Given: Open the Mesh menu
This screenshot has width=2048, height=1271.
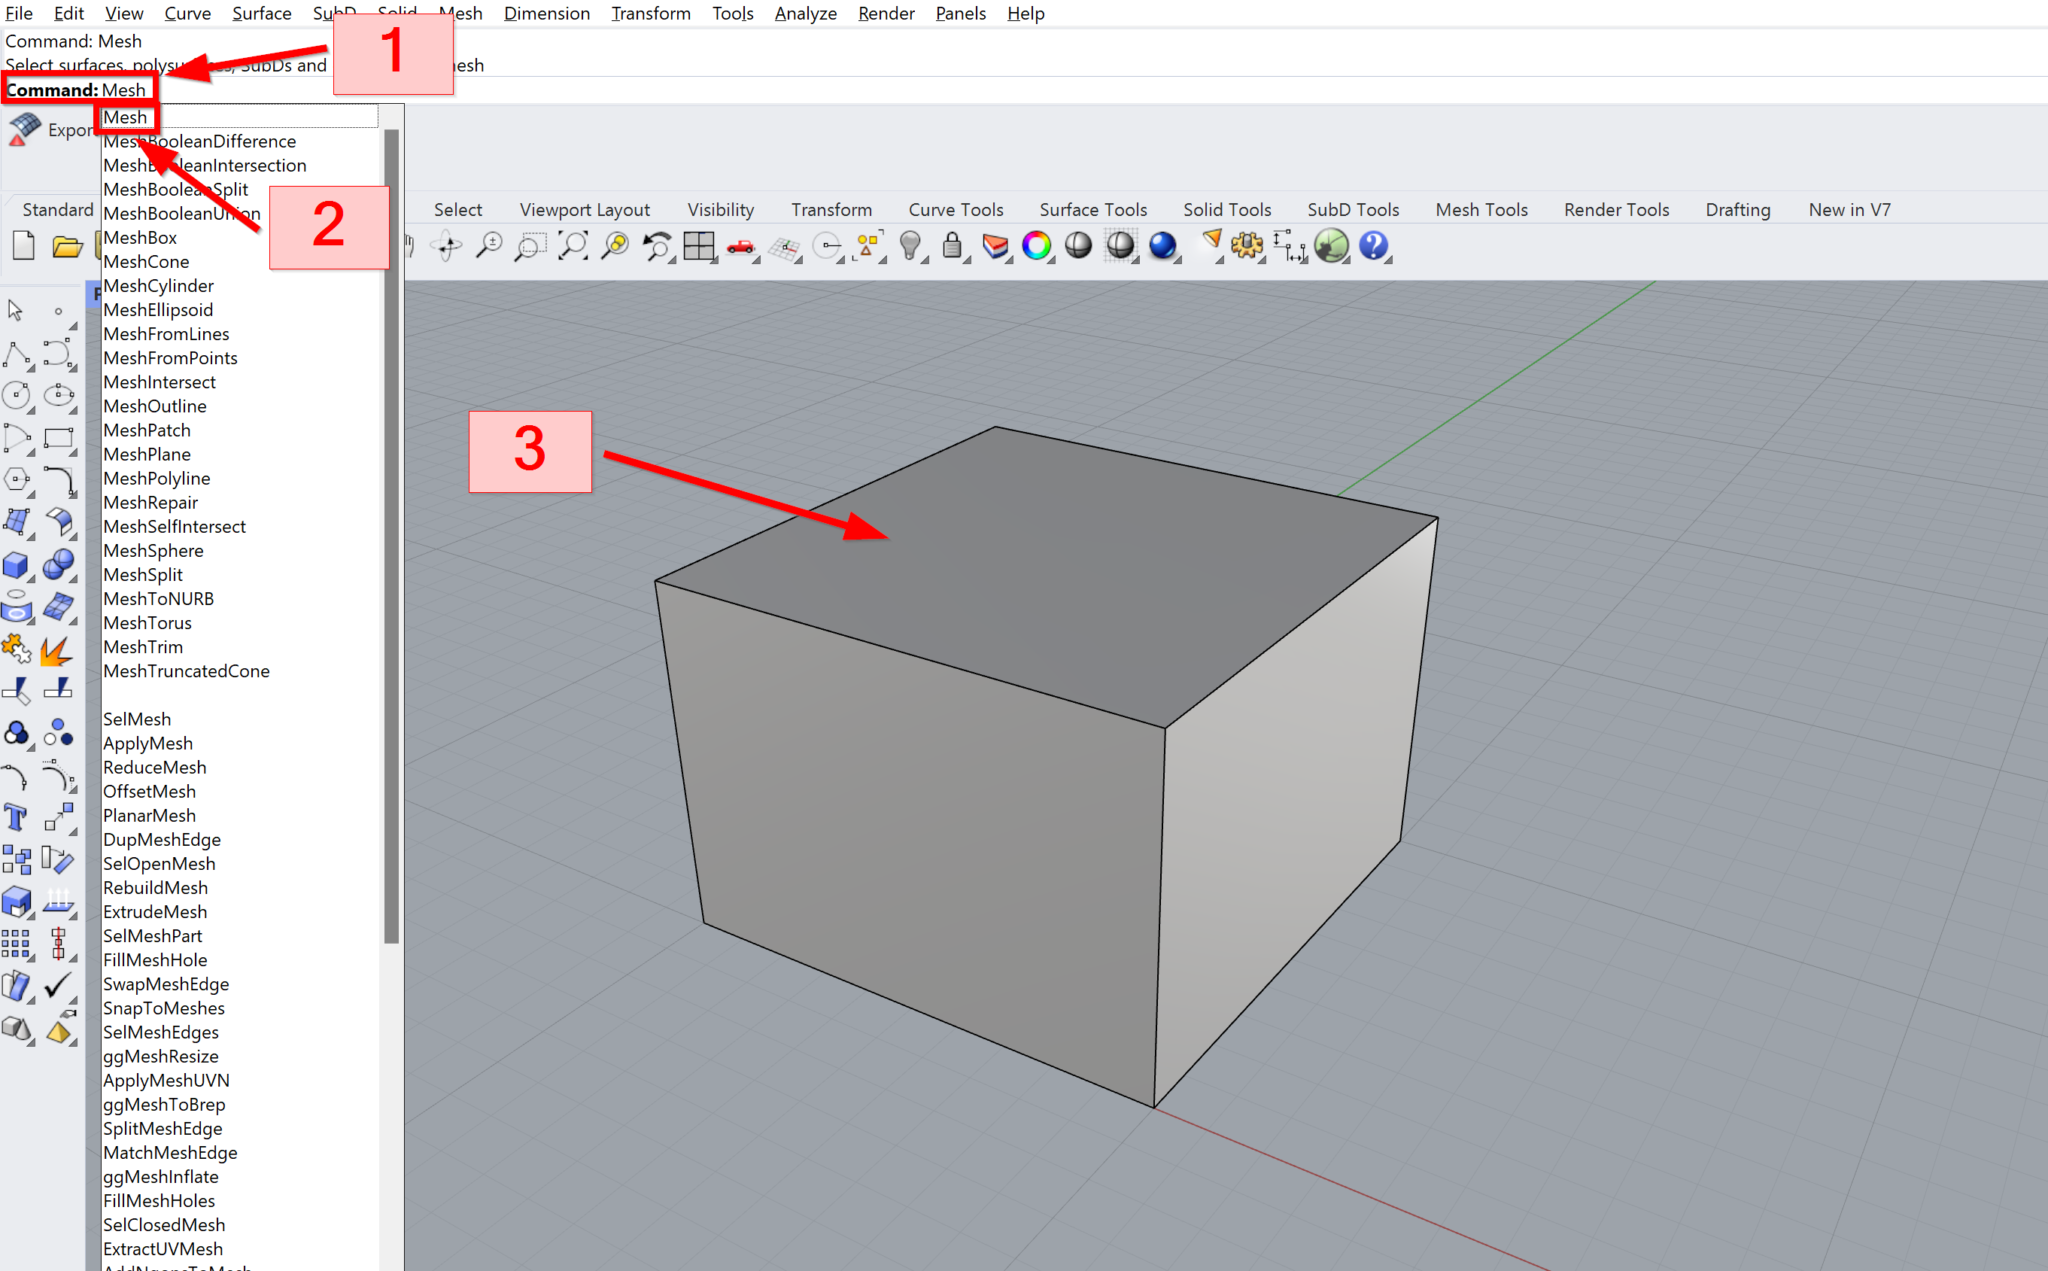Looking at the screenshot, I should [x=461, y=13].
